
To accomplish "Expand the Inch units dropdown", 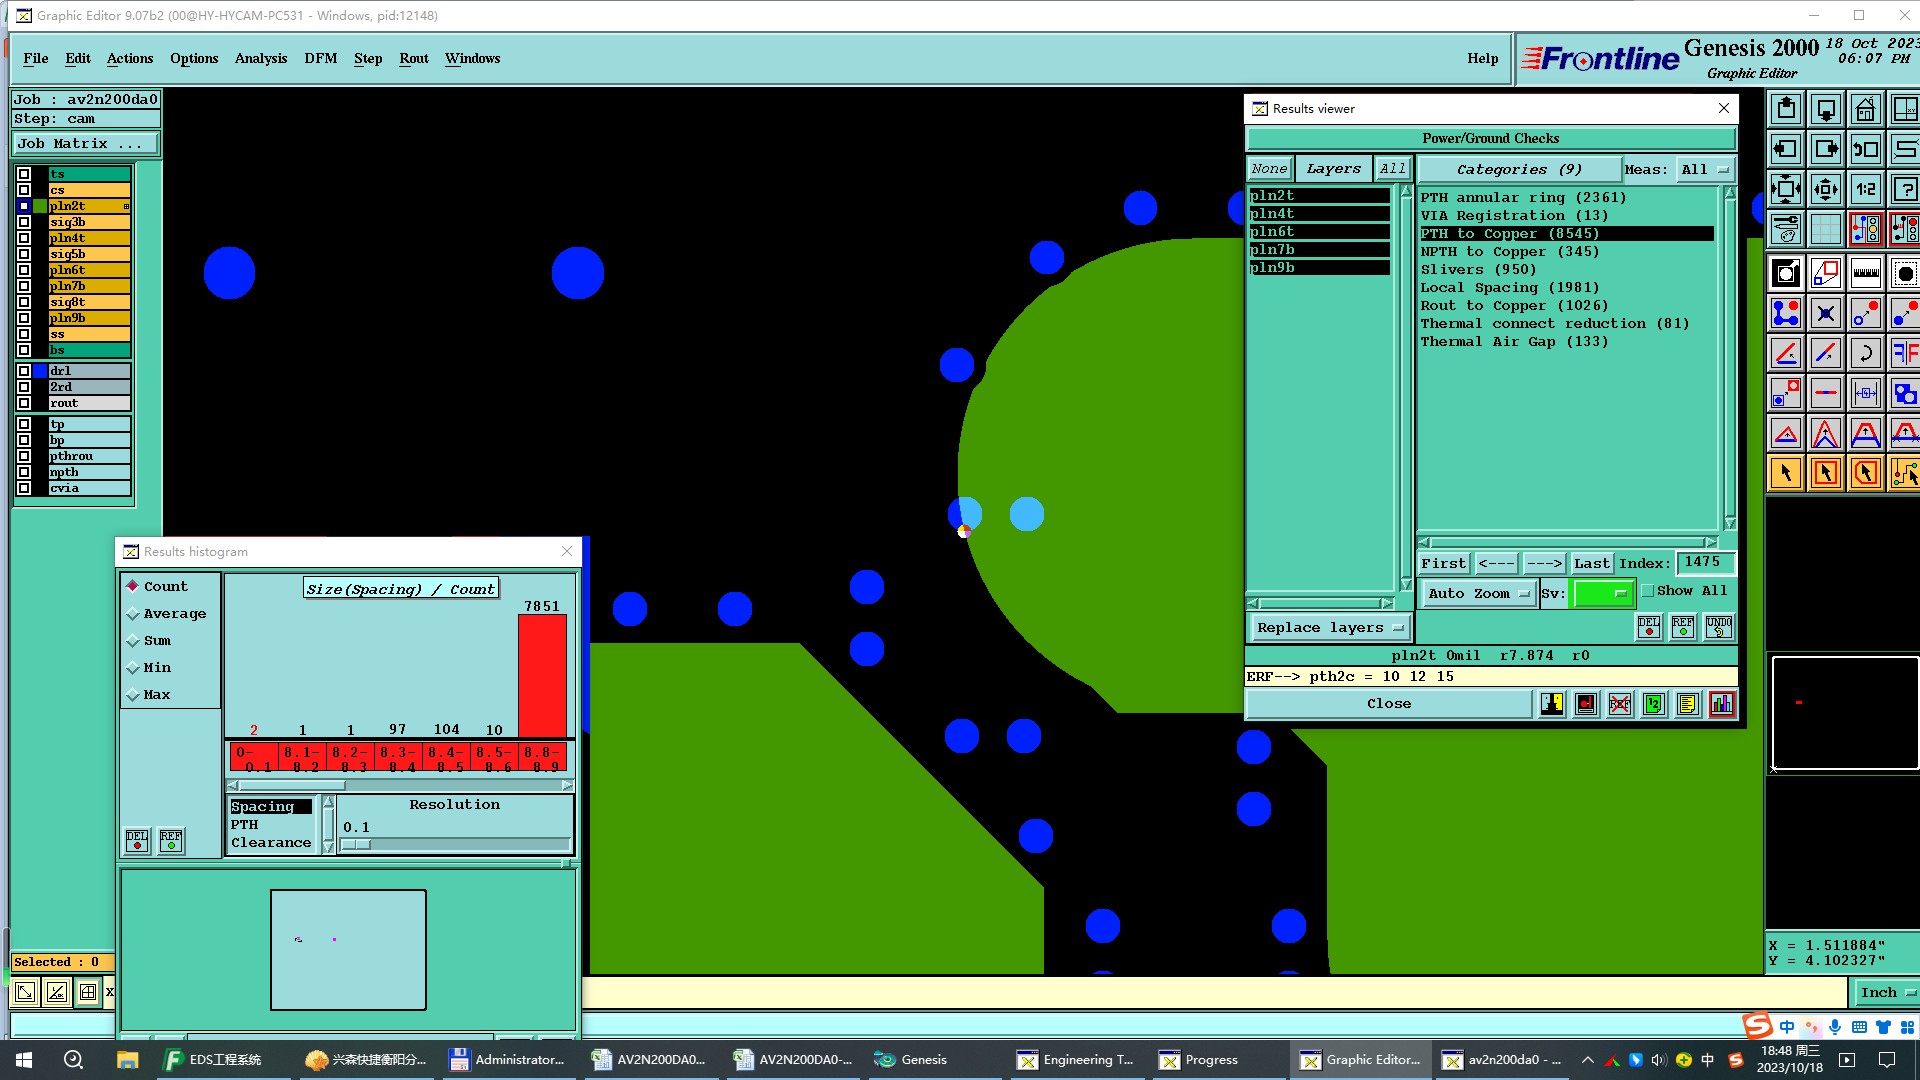I will tap(1886, 992).
